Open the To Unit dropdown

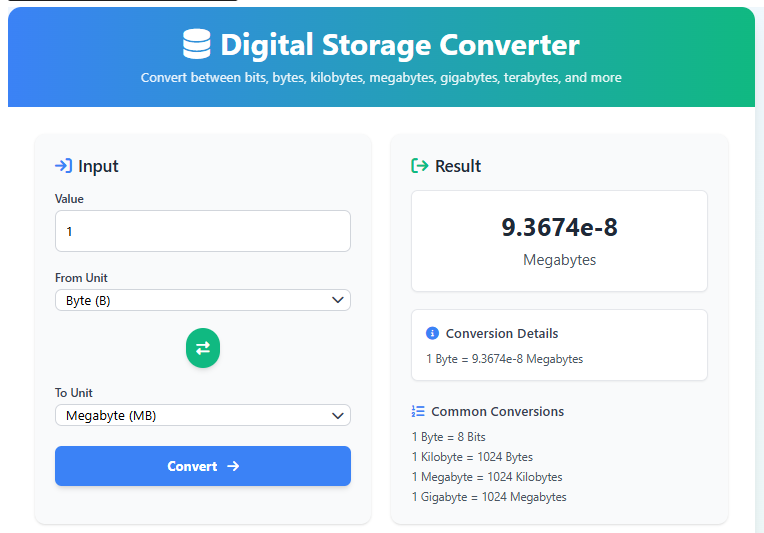(202, 415)
